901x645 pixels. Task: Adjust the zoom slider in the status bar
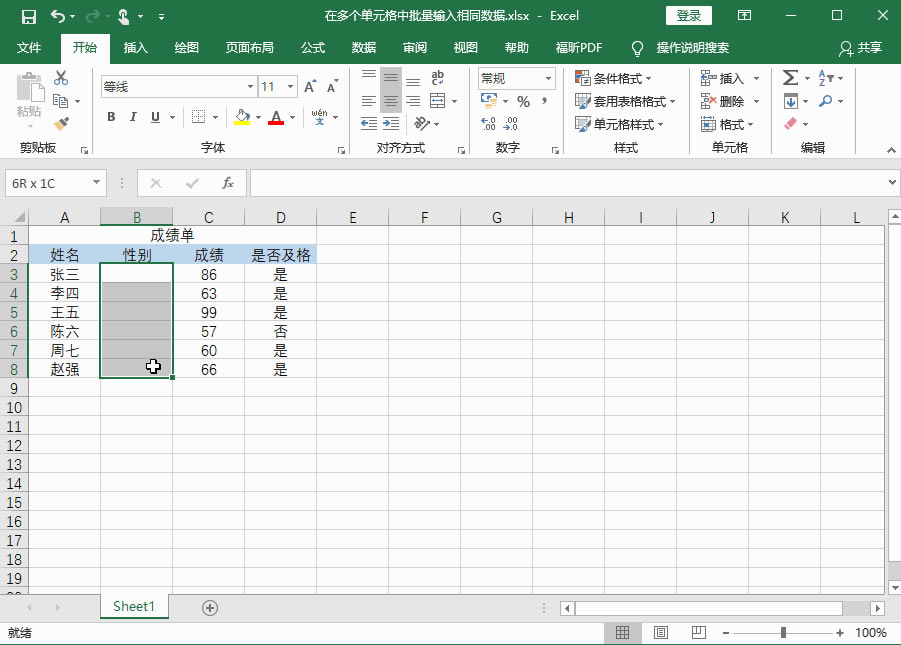point(783,632)
